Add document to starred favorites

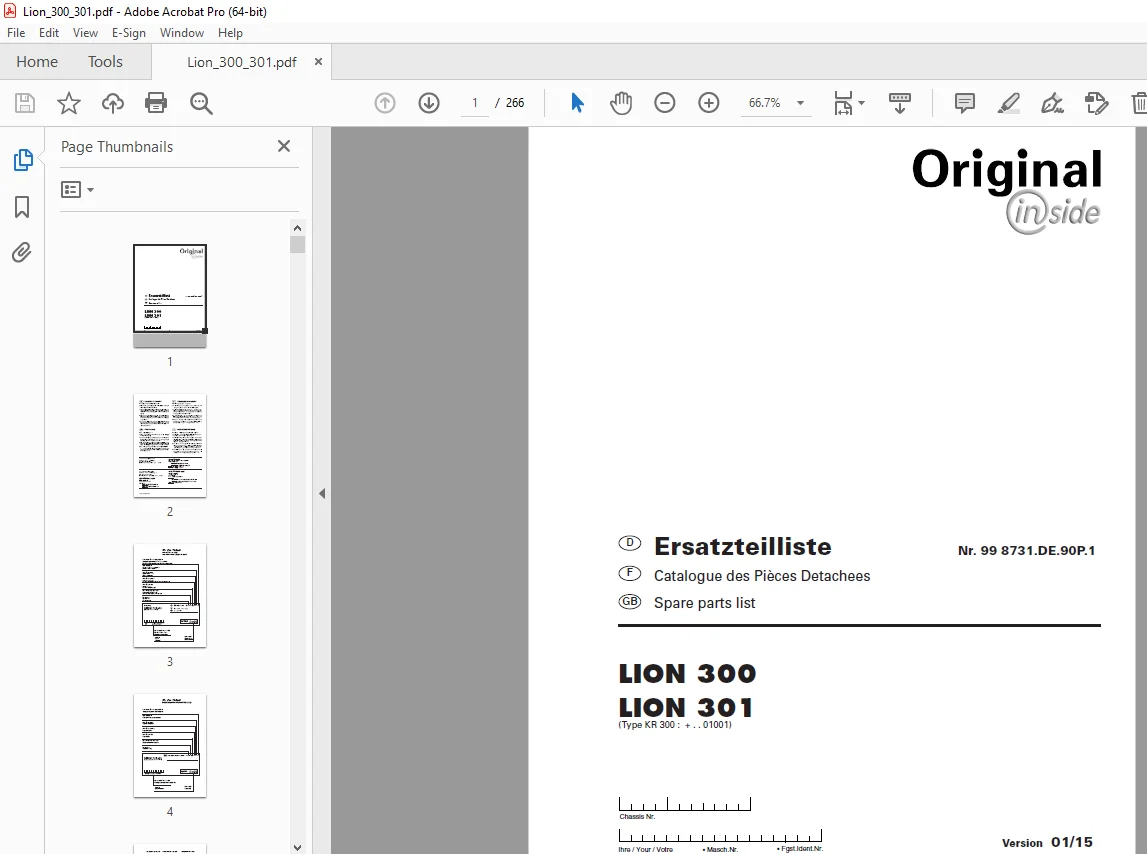[x=69, y=103]
